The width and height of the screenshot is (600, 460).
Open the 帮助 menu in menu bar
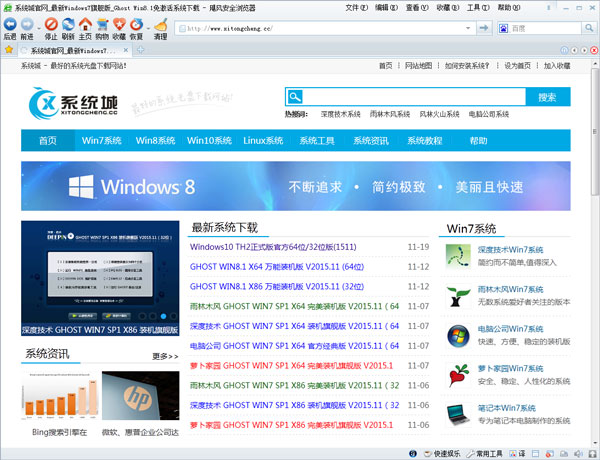tap(509, 8)
